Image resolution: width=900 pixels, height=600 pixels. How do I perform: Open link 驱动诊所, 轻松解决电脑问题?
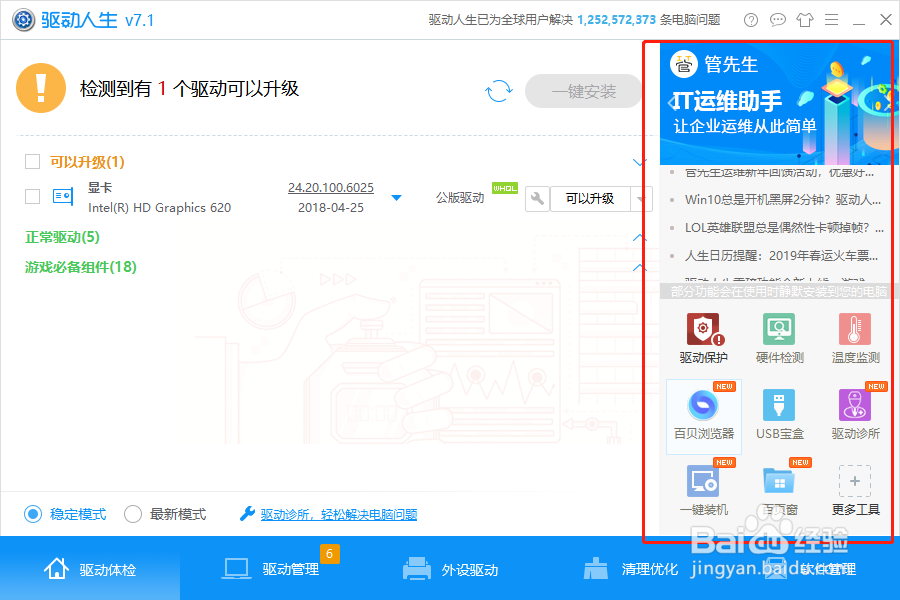click(339, 514)
